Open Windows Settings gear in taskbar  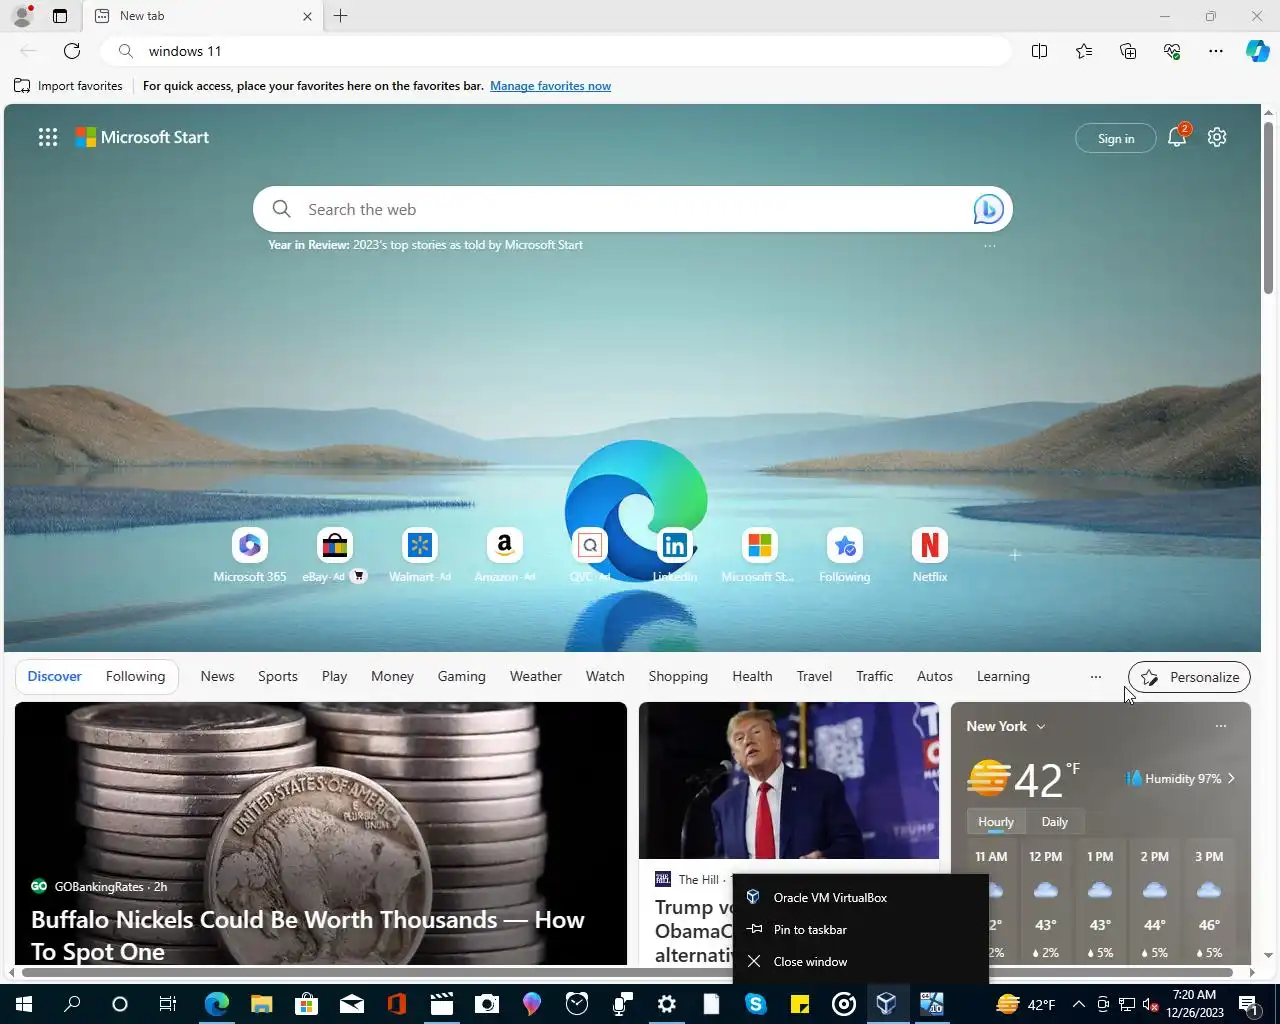click(667, 1004)
